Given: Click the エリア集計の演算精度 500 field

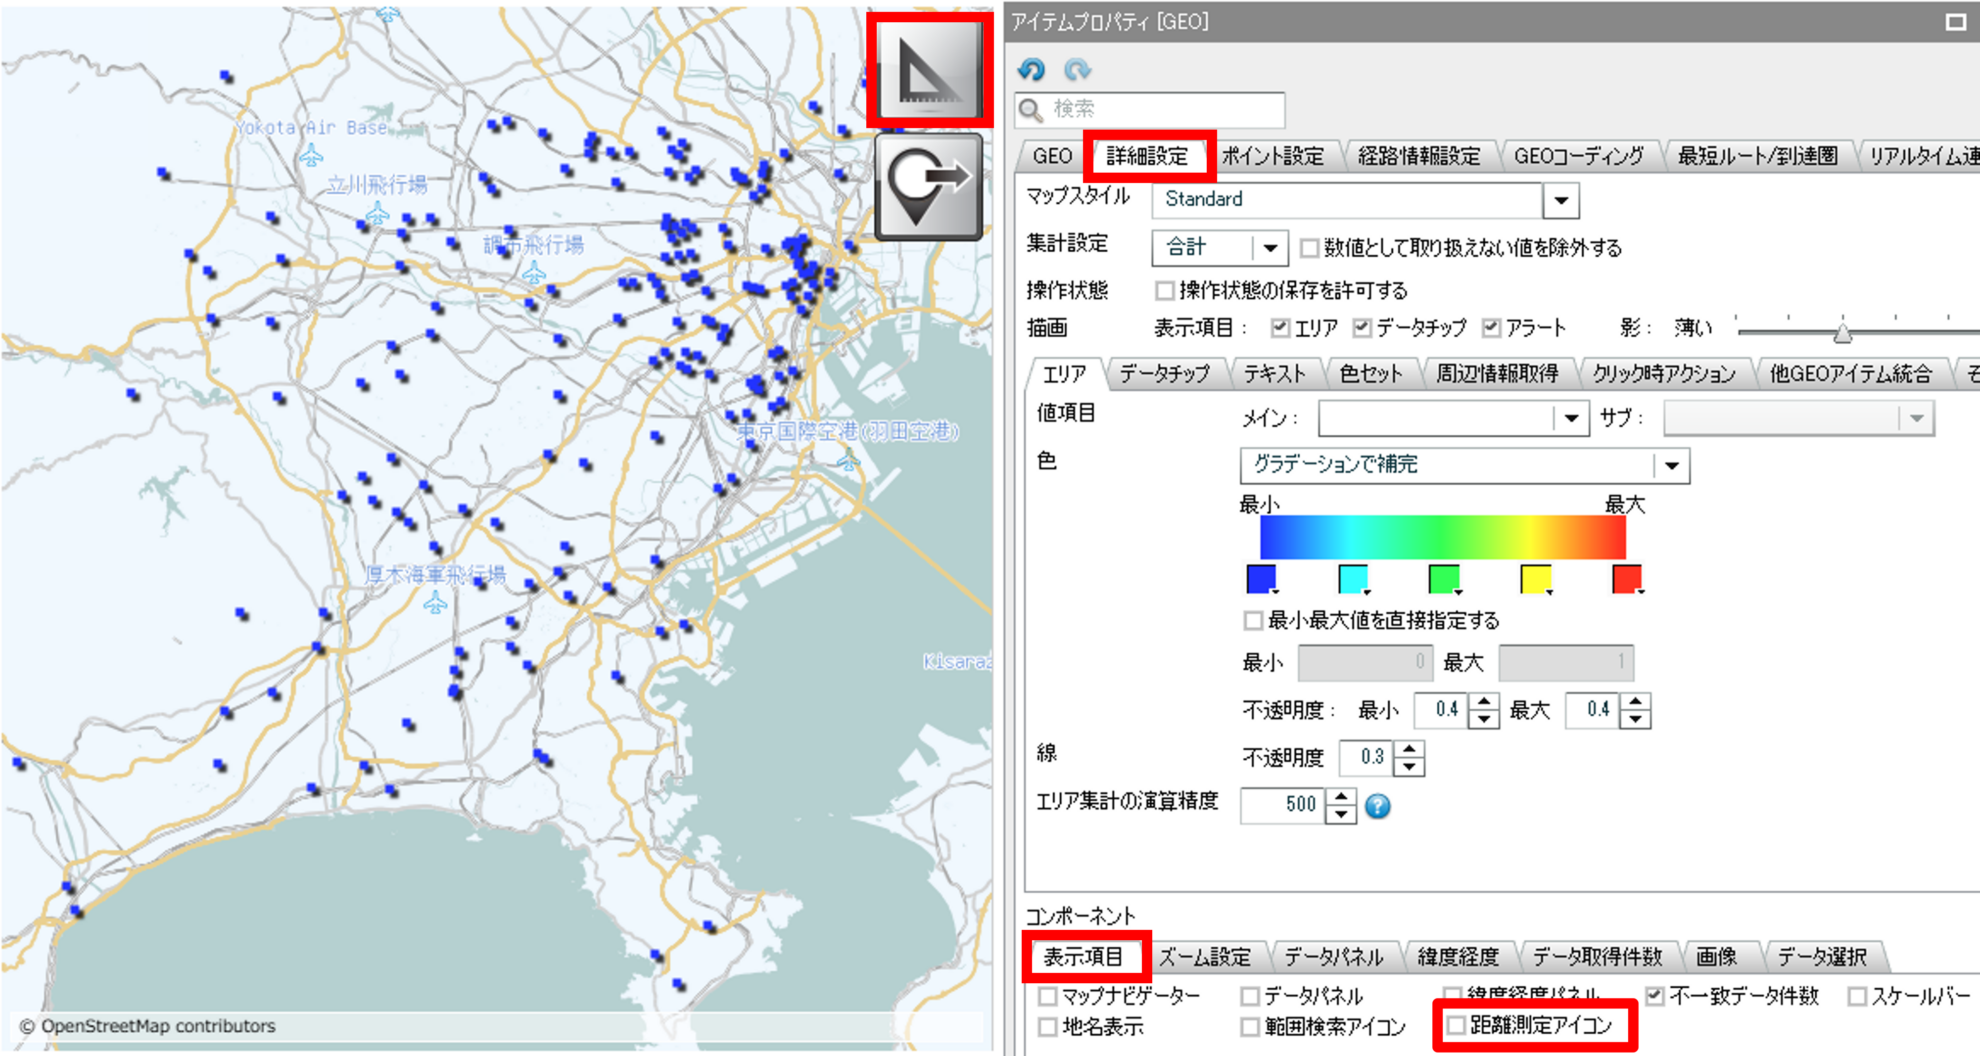Looking at the screenshot, I should tap(1284, 805).
